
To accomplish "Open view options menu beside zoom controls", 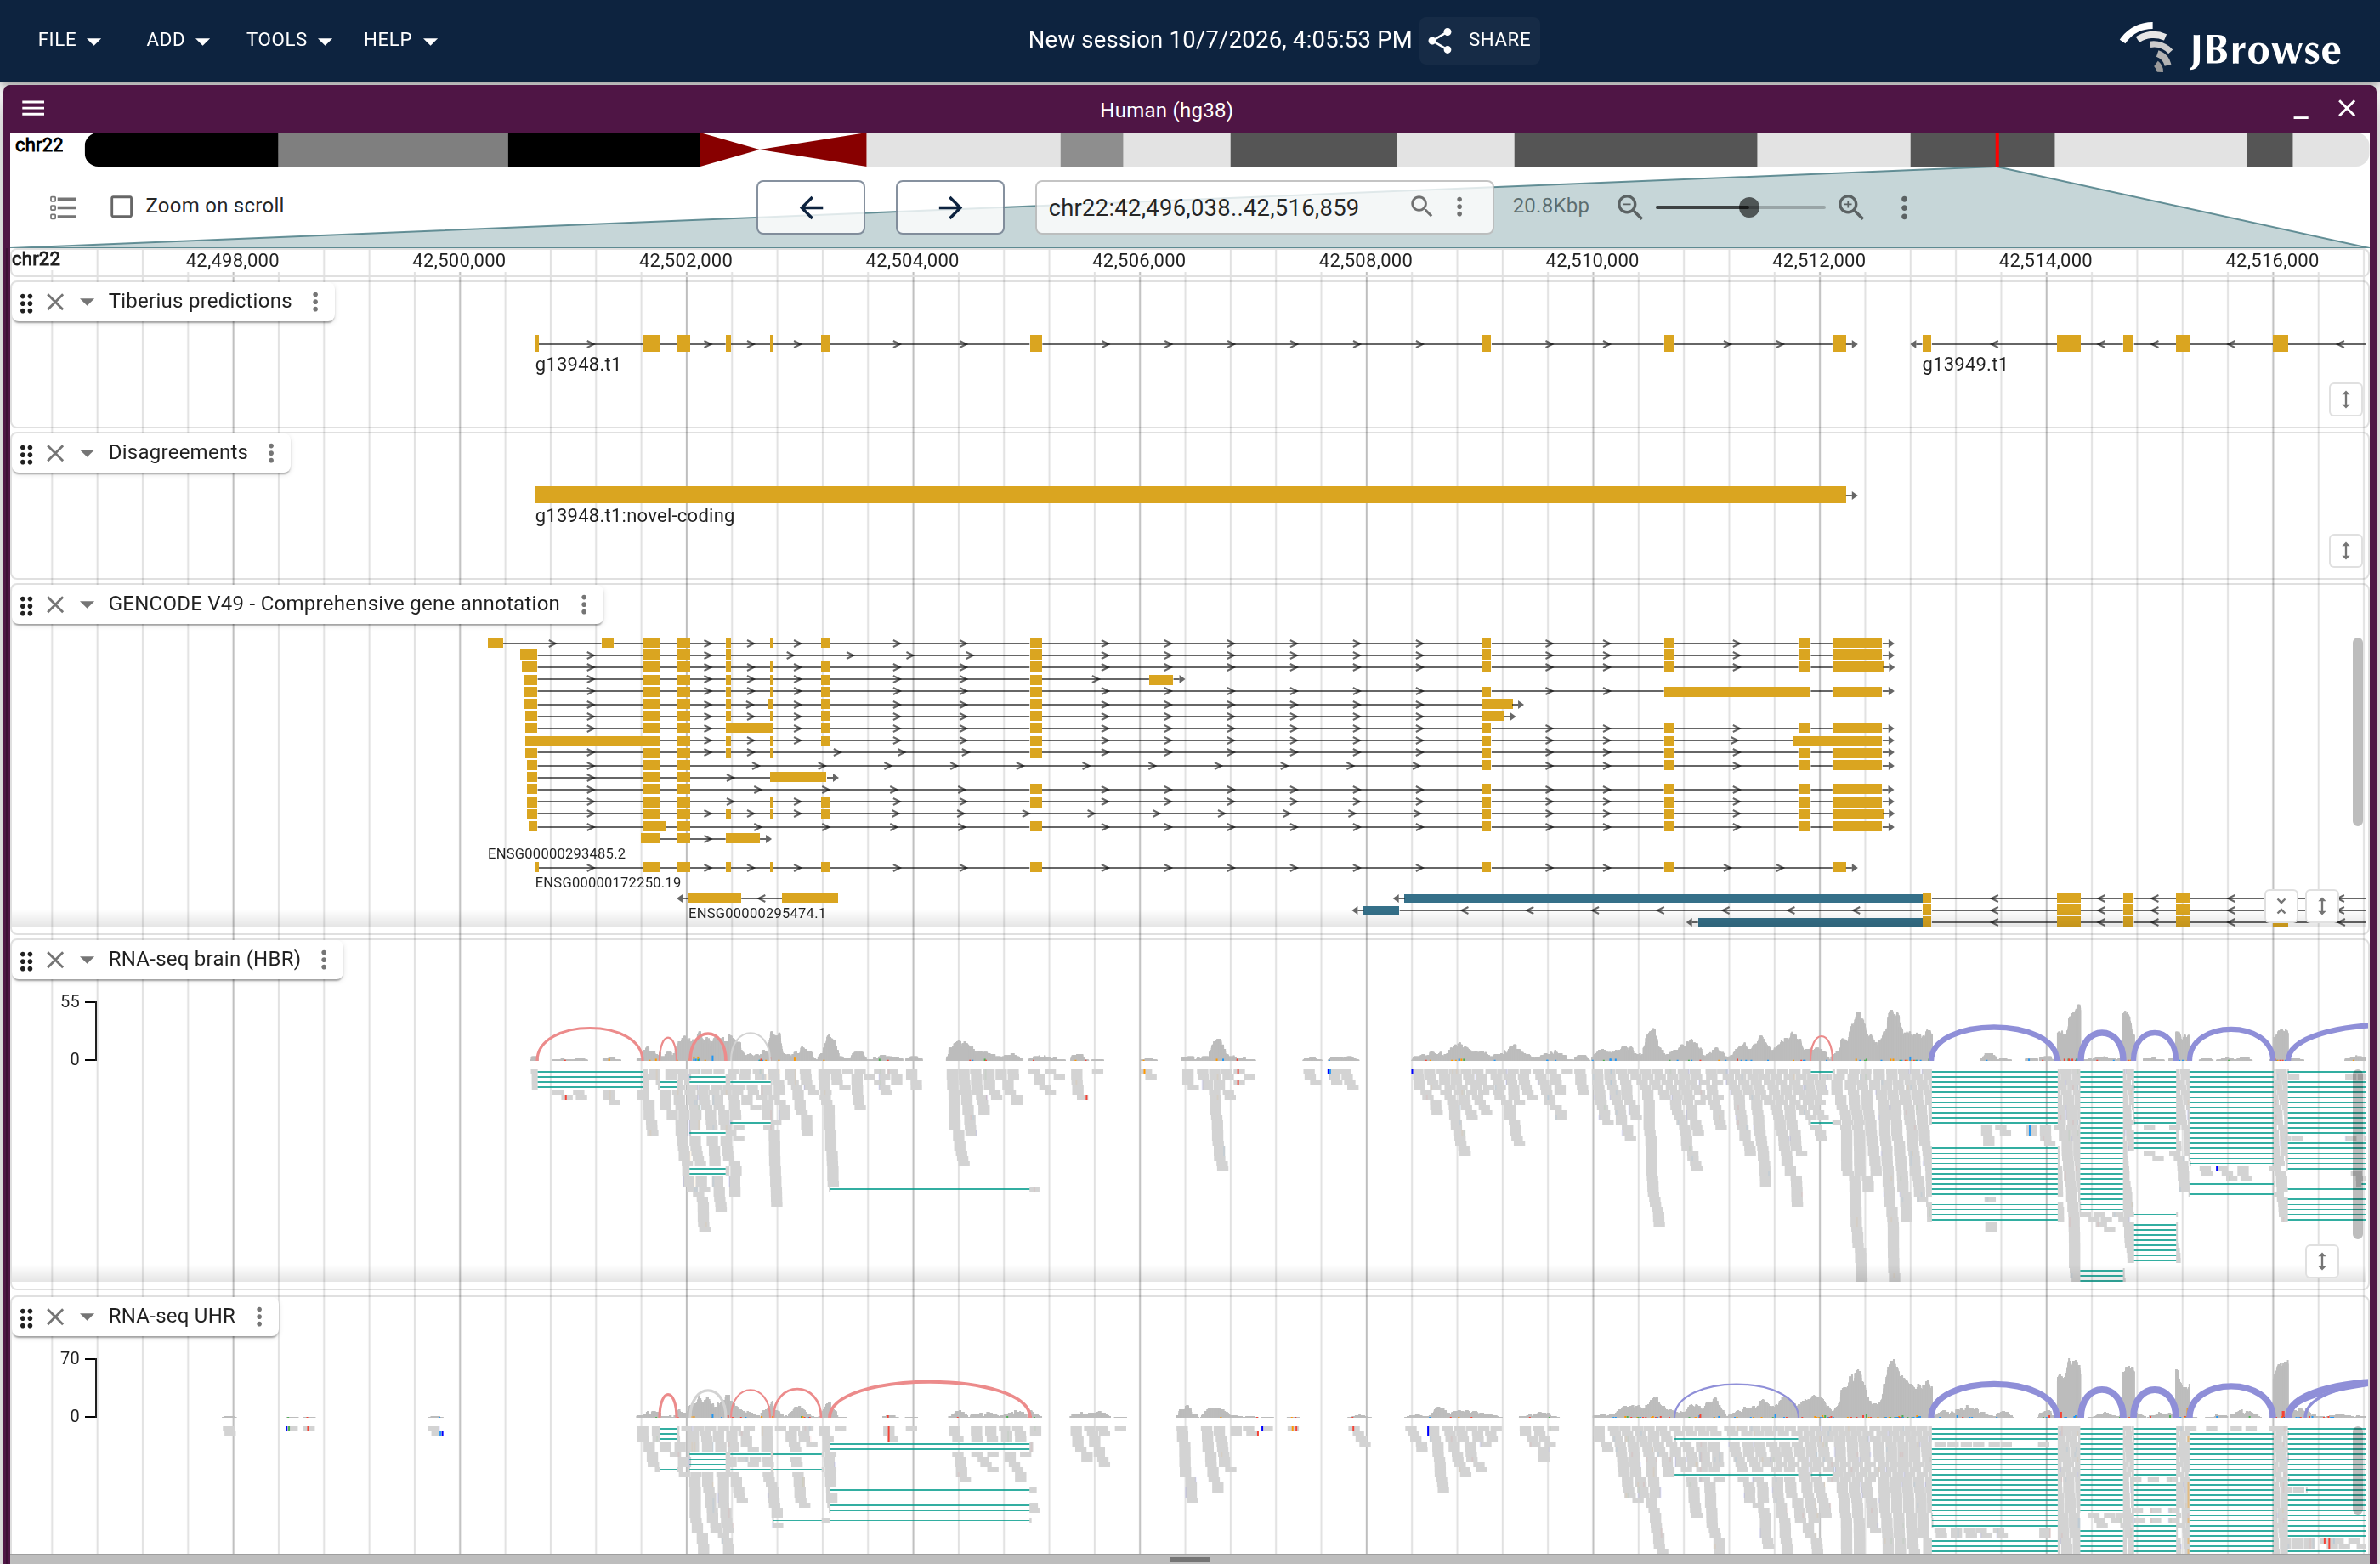I will tap(1904, 207).
